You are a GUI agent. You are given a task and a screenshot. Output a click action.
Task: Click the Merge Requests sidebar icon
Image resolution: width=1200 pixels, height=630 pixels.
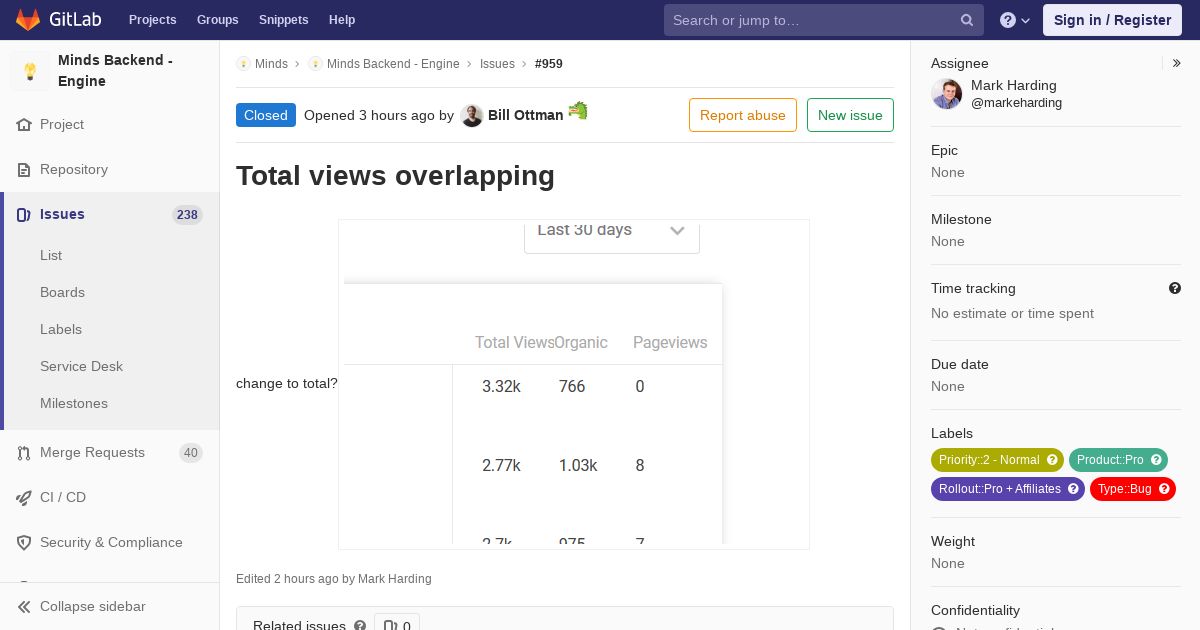tap(24, 452)
